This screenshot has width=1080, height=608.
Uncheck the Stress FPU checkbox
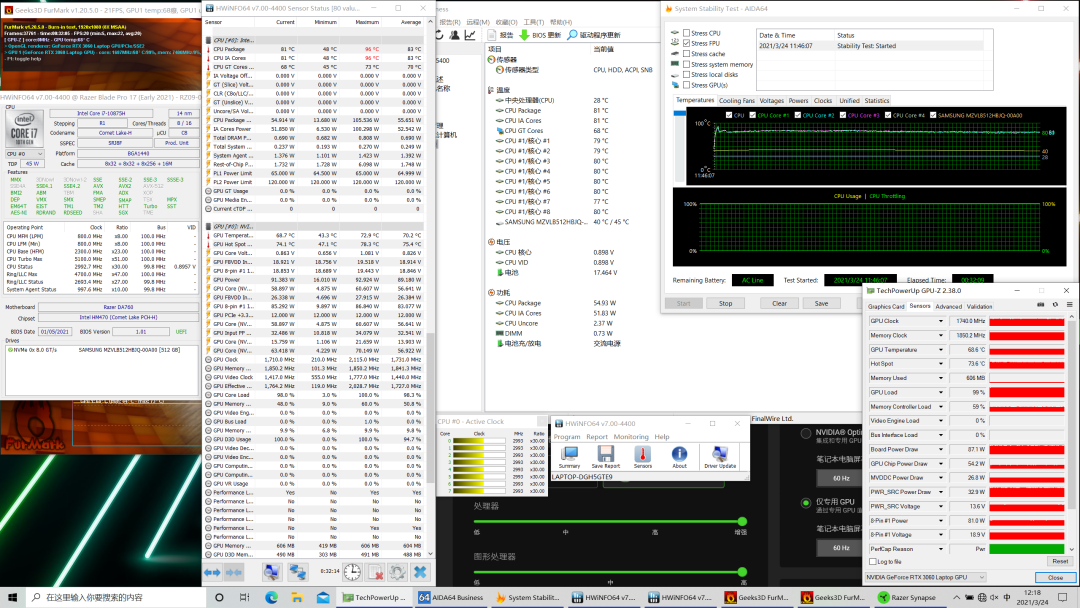tap(686, 43)
